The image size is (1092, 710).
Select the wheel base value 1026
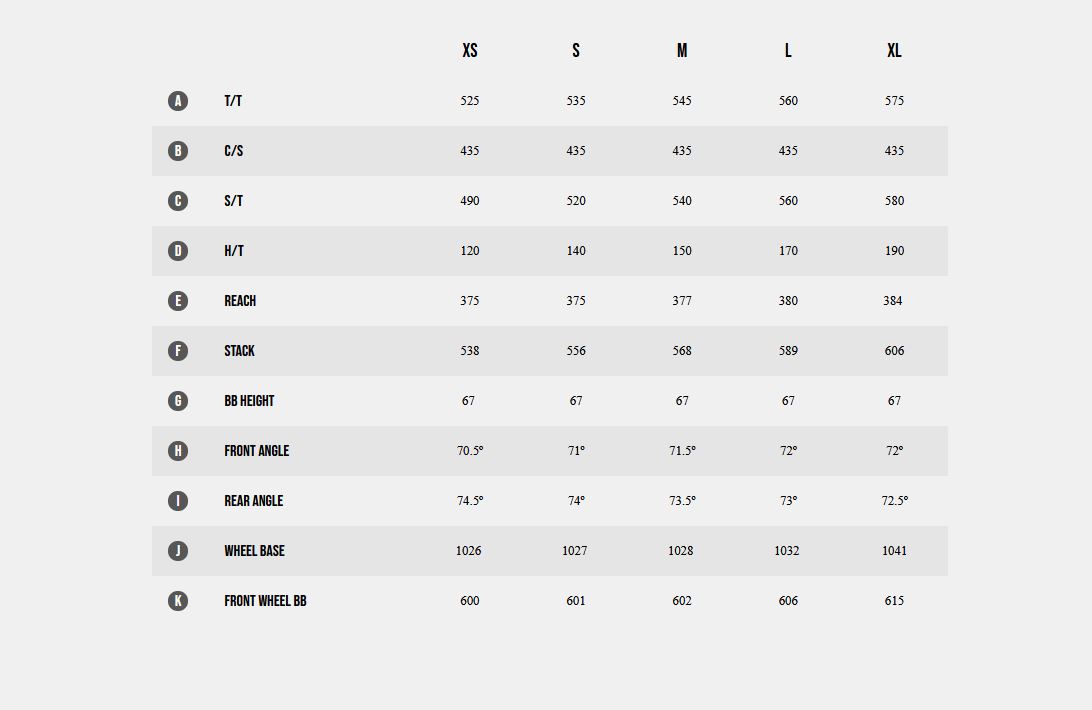[x=469, y=550]
